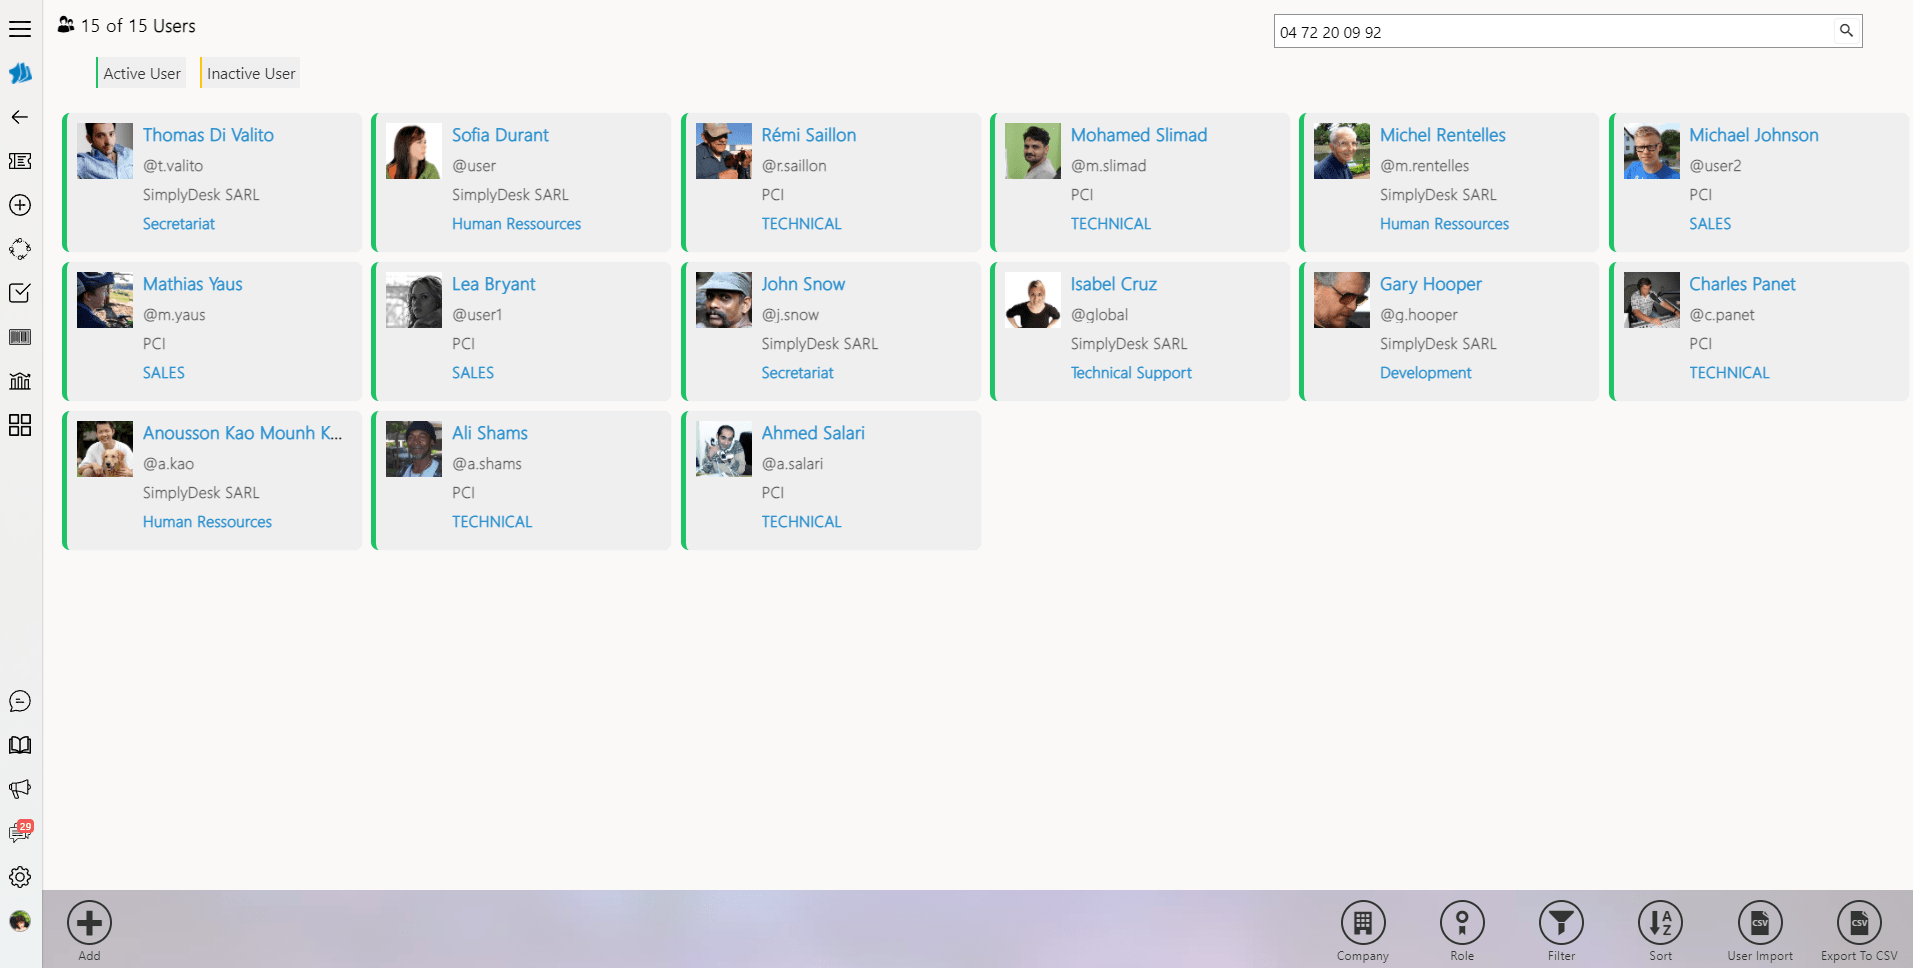Click Development under Gary Hooper
The width and height of the screenshot is (1913, 968).
pos(1426,373)
